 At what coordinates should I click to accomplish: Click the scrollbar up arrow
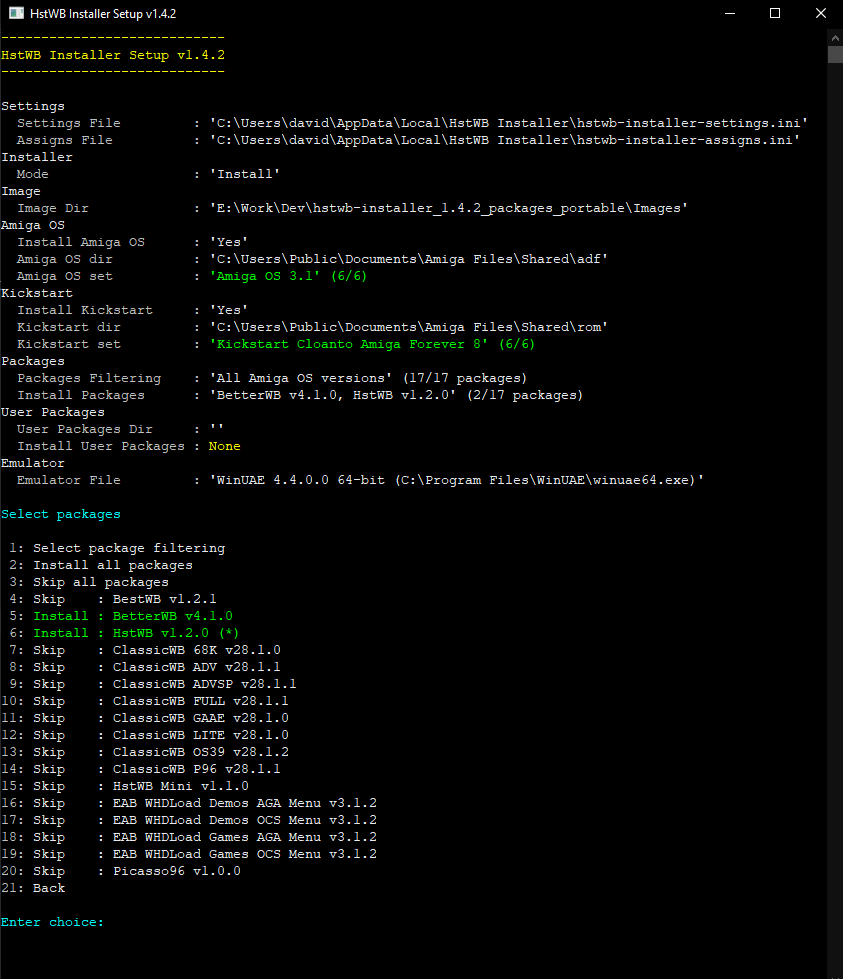pos(835,38)
